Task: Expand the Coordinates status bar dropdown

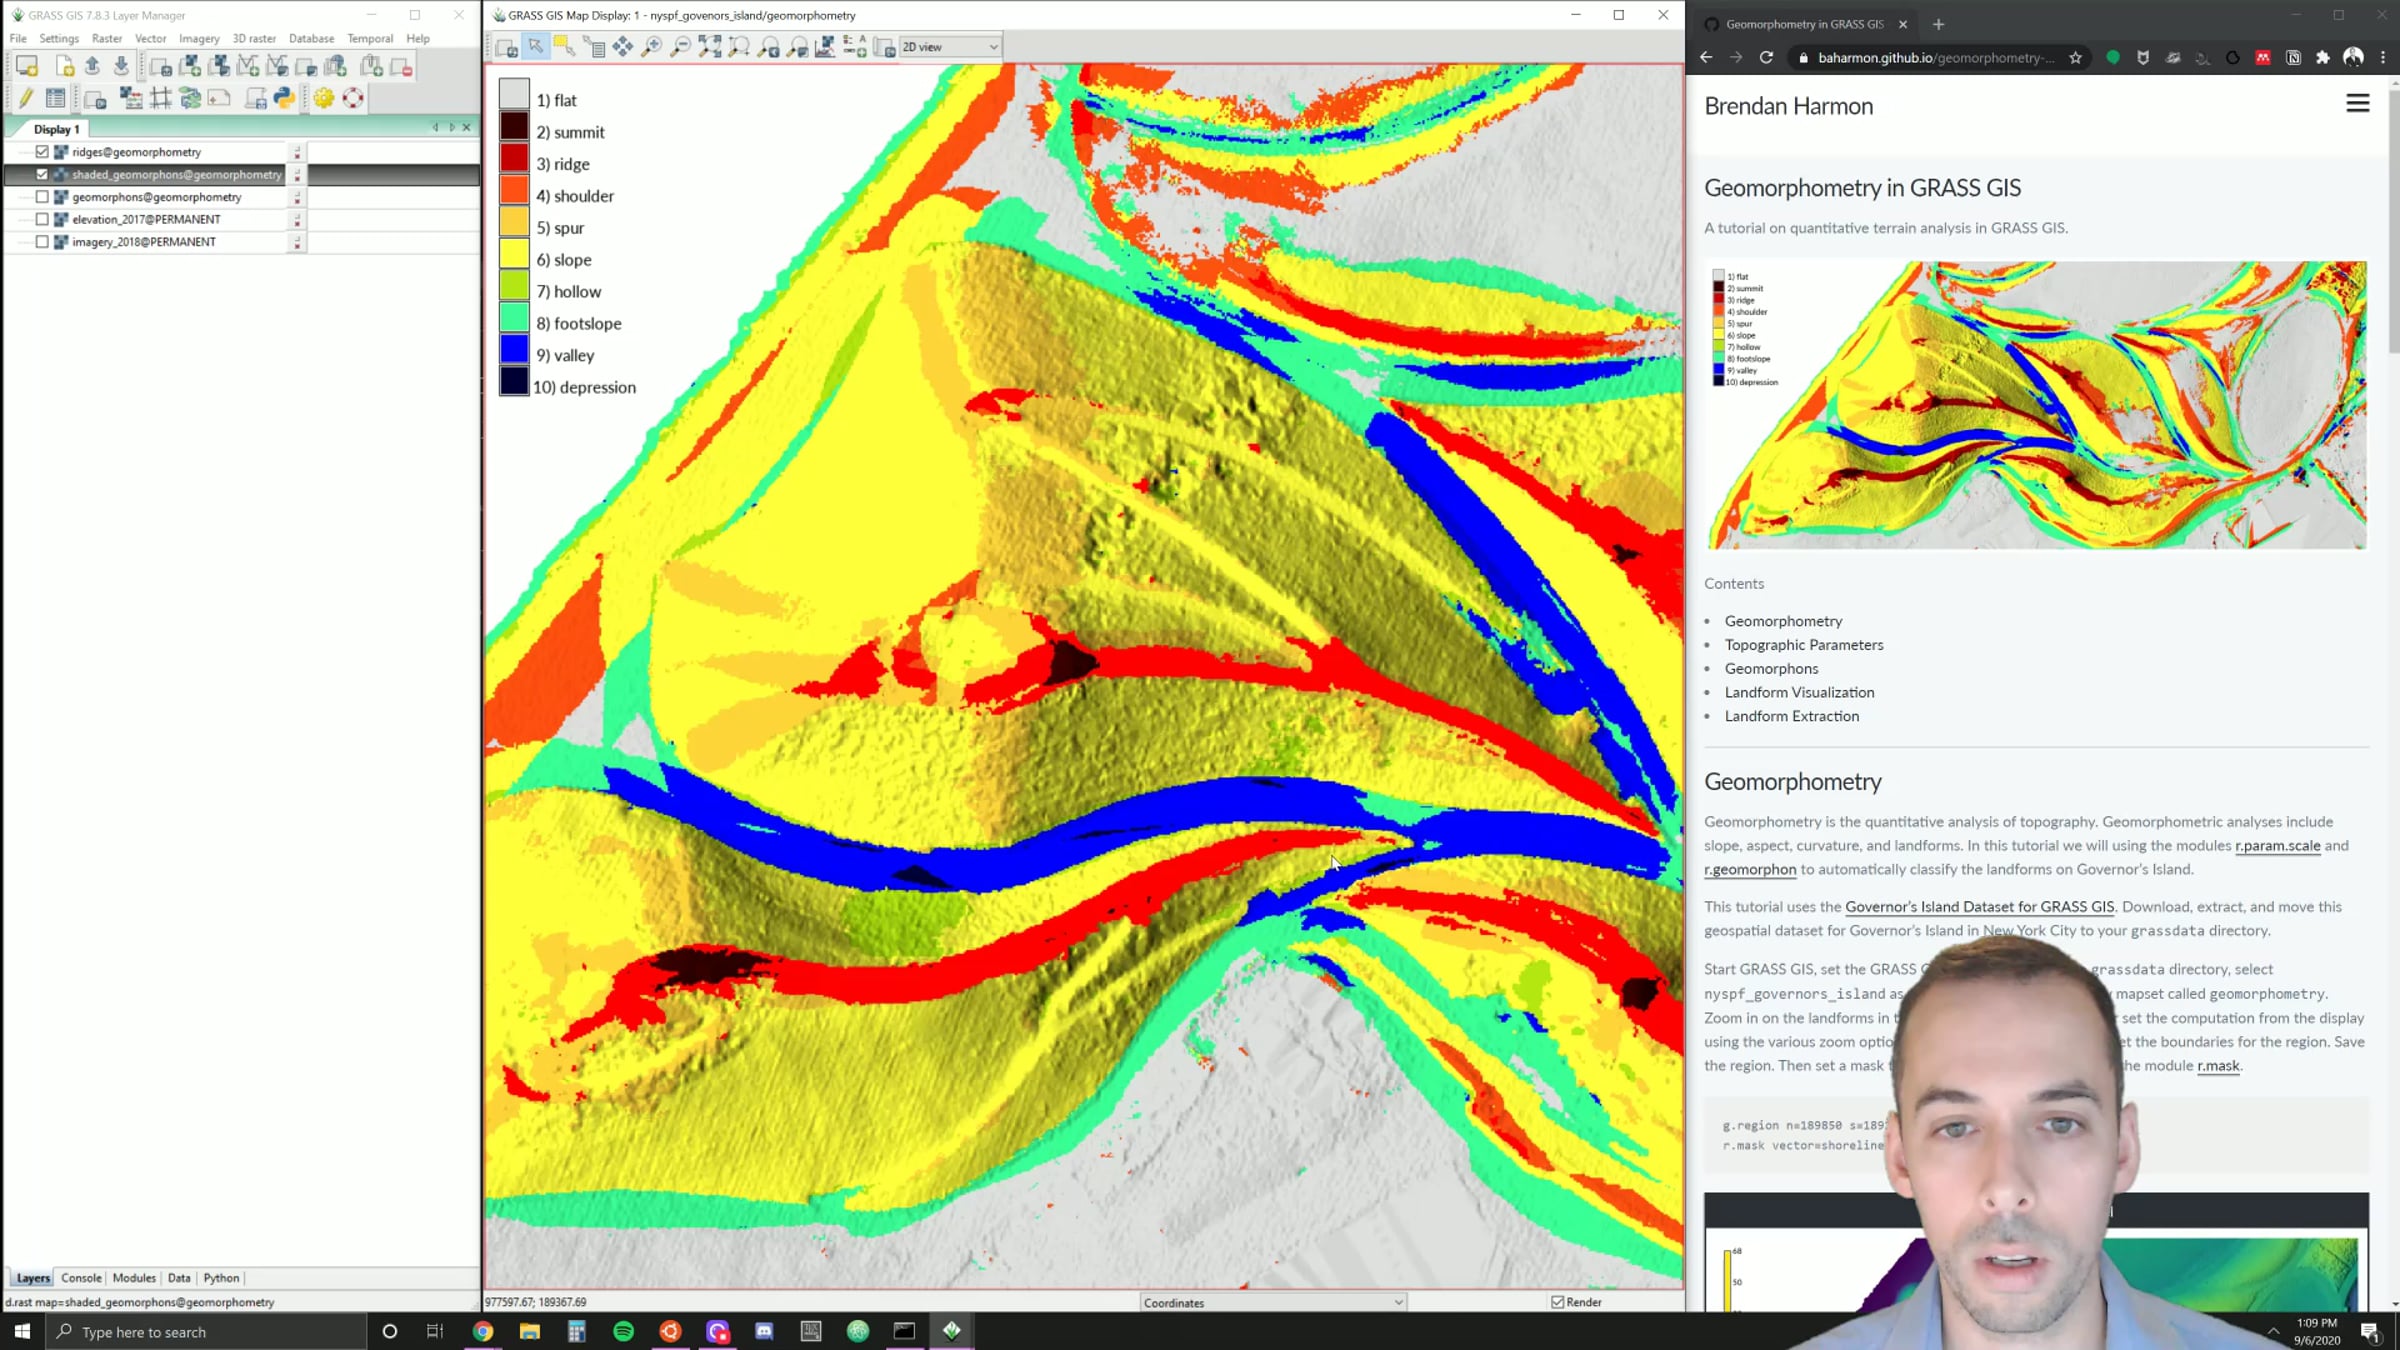Action: click(x=1398, y=1302)
